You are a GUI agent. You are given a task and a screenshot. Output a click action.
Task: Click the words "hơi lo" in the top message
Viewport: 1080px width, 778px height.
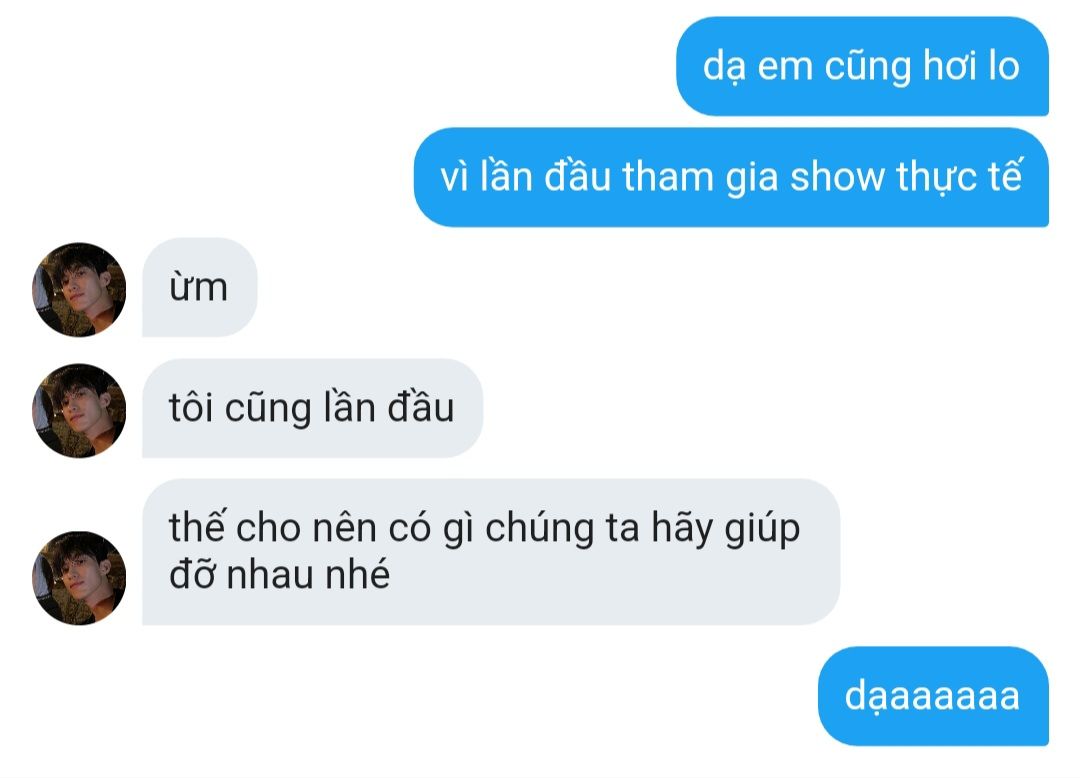click(x=972, y=66)
